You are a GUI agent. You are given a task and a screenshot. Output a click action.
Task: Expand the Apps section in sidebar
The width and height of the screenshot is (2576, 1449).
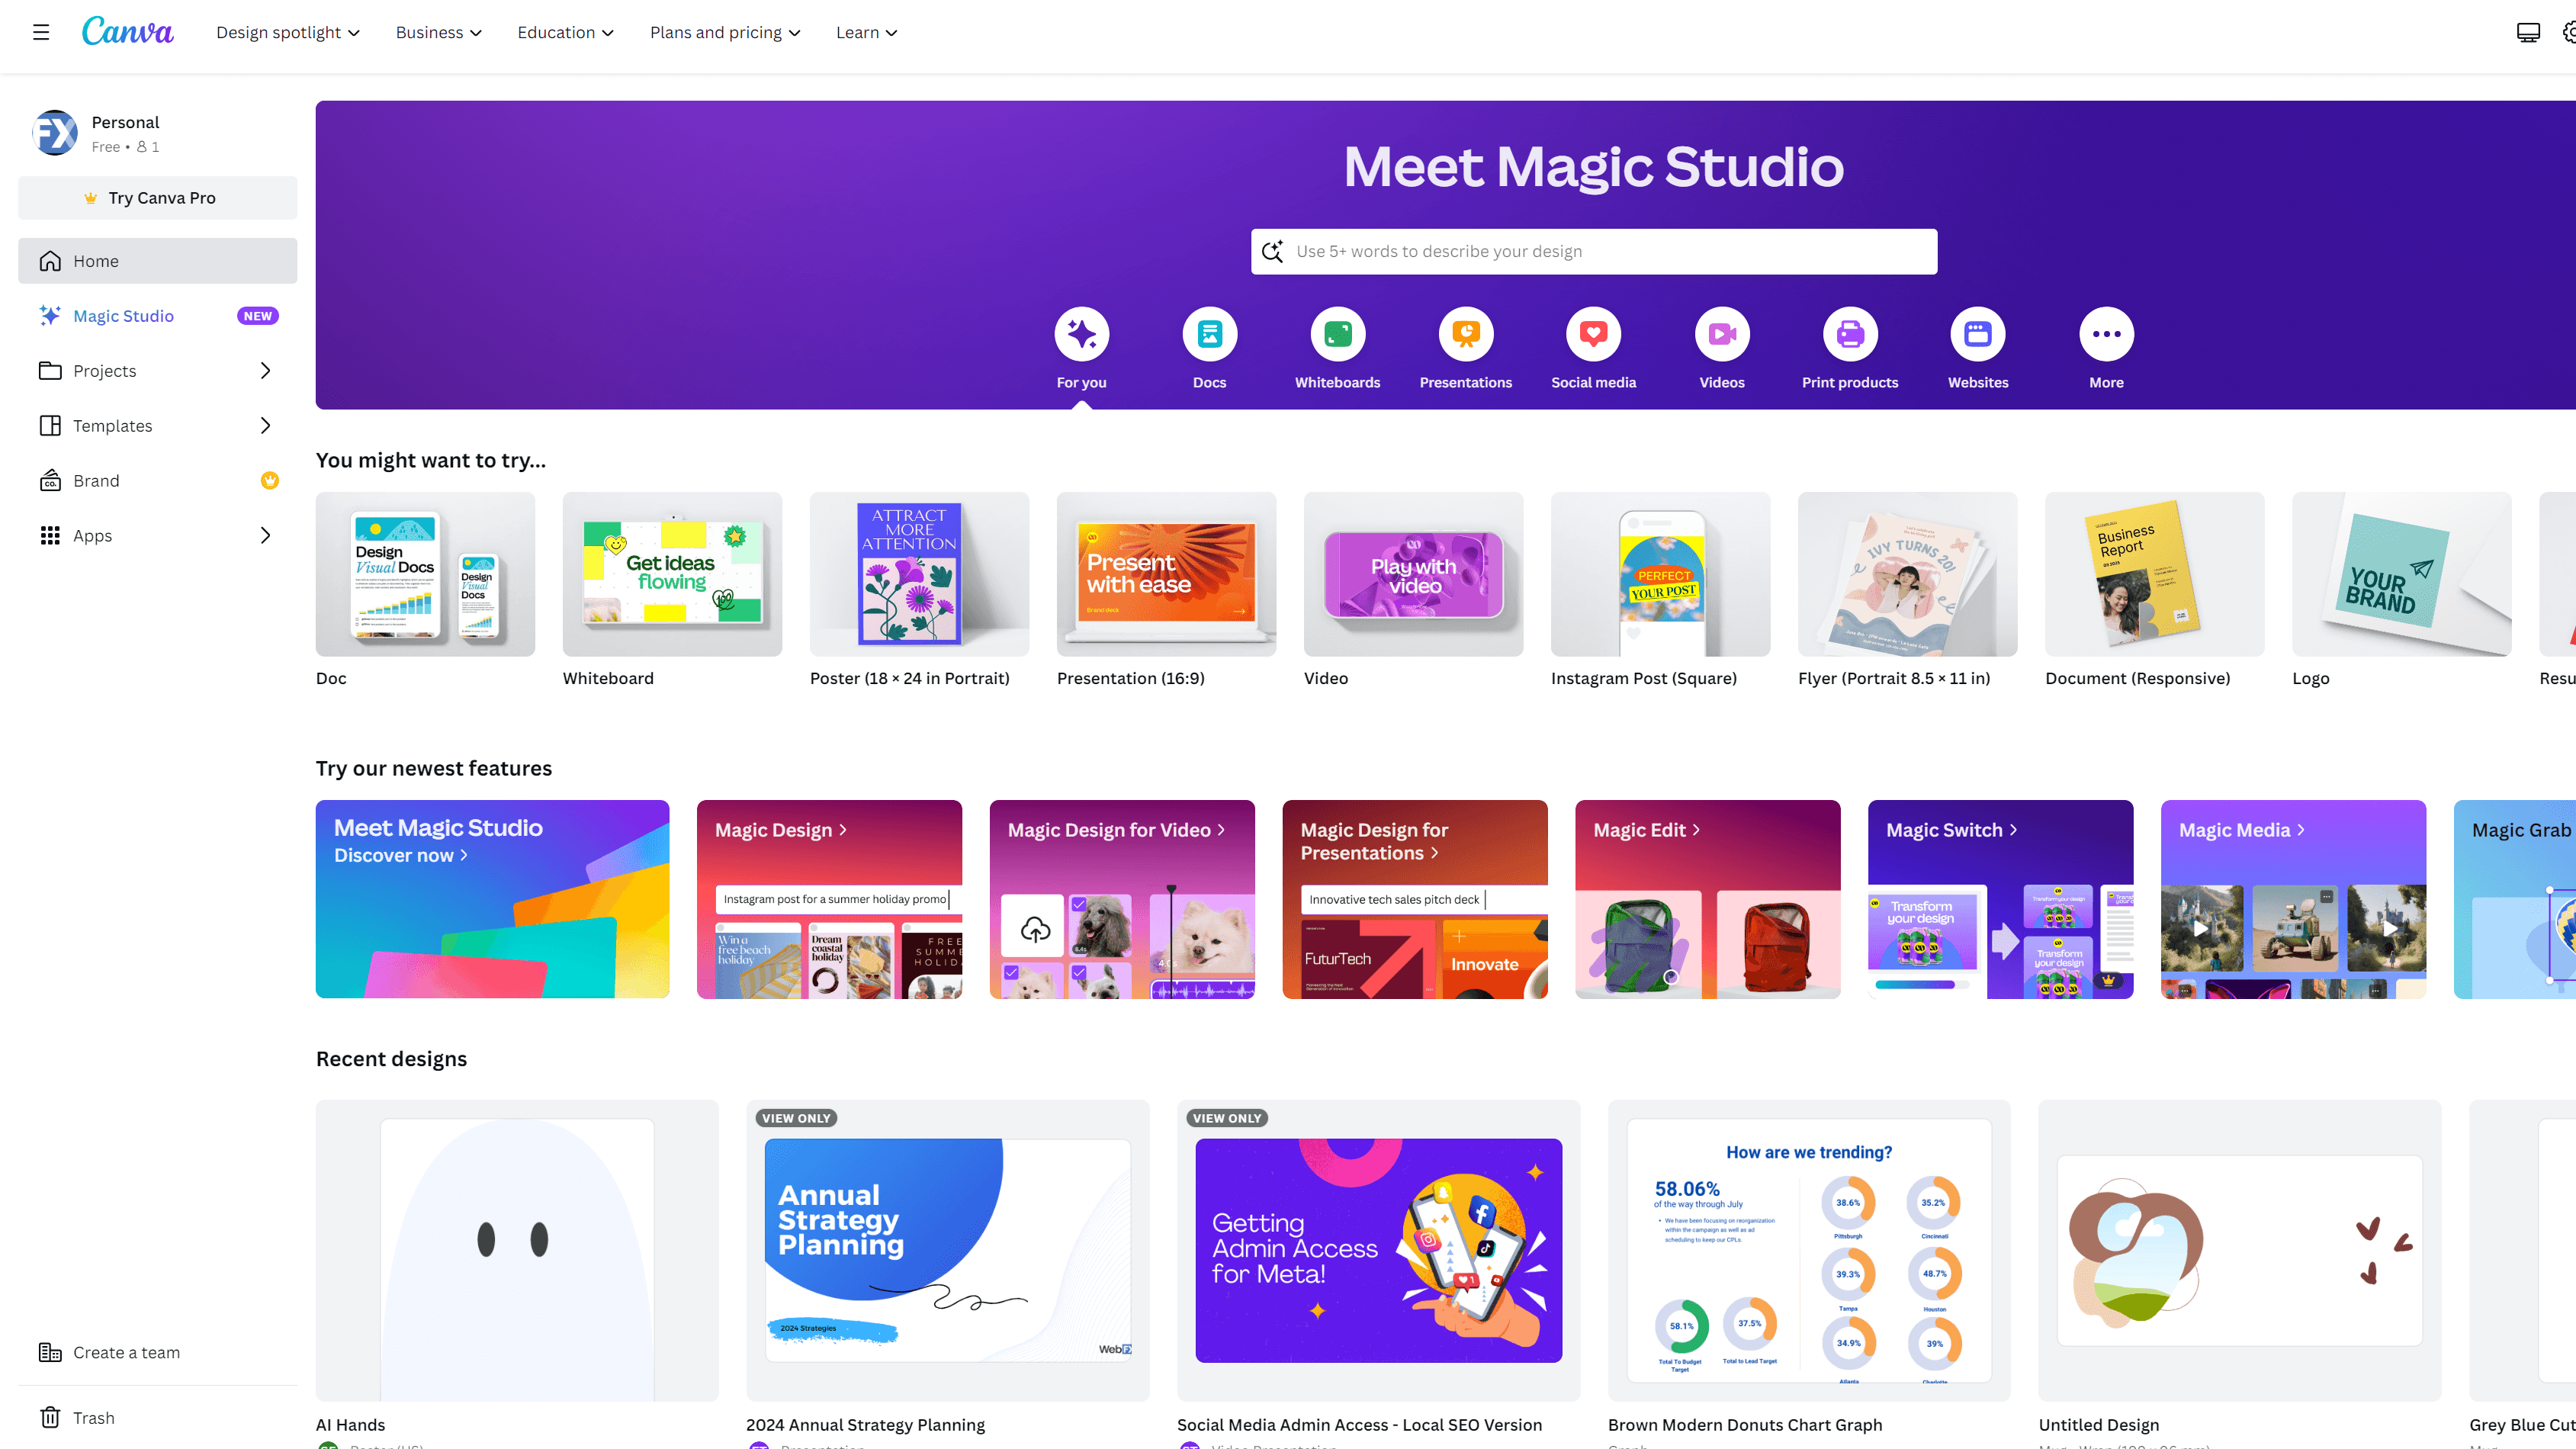tap(265, 535)
